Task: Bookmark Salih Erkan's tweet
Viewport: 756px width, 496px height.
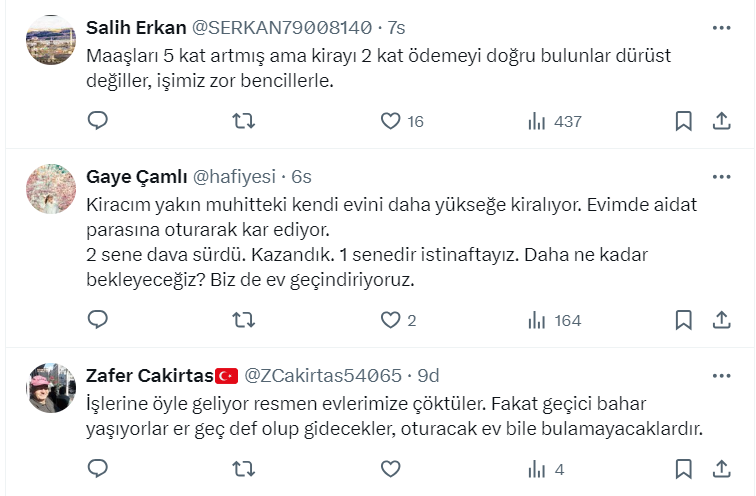Action: click(684, 121)
